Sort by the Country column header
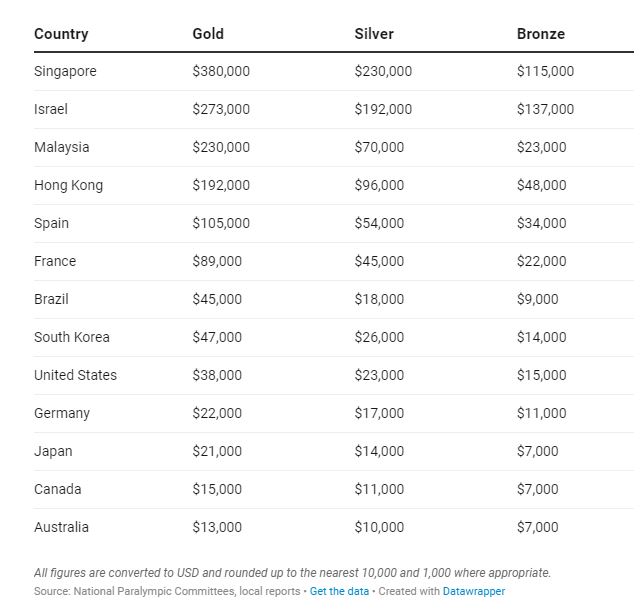643x616 pixels. [61, 34]
